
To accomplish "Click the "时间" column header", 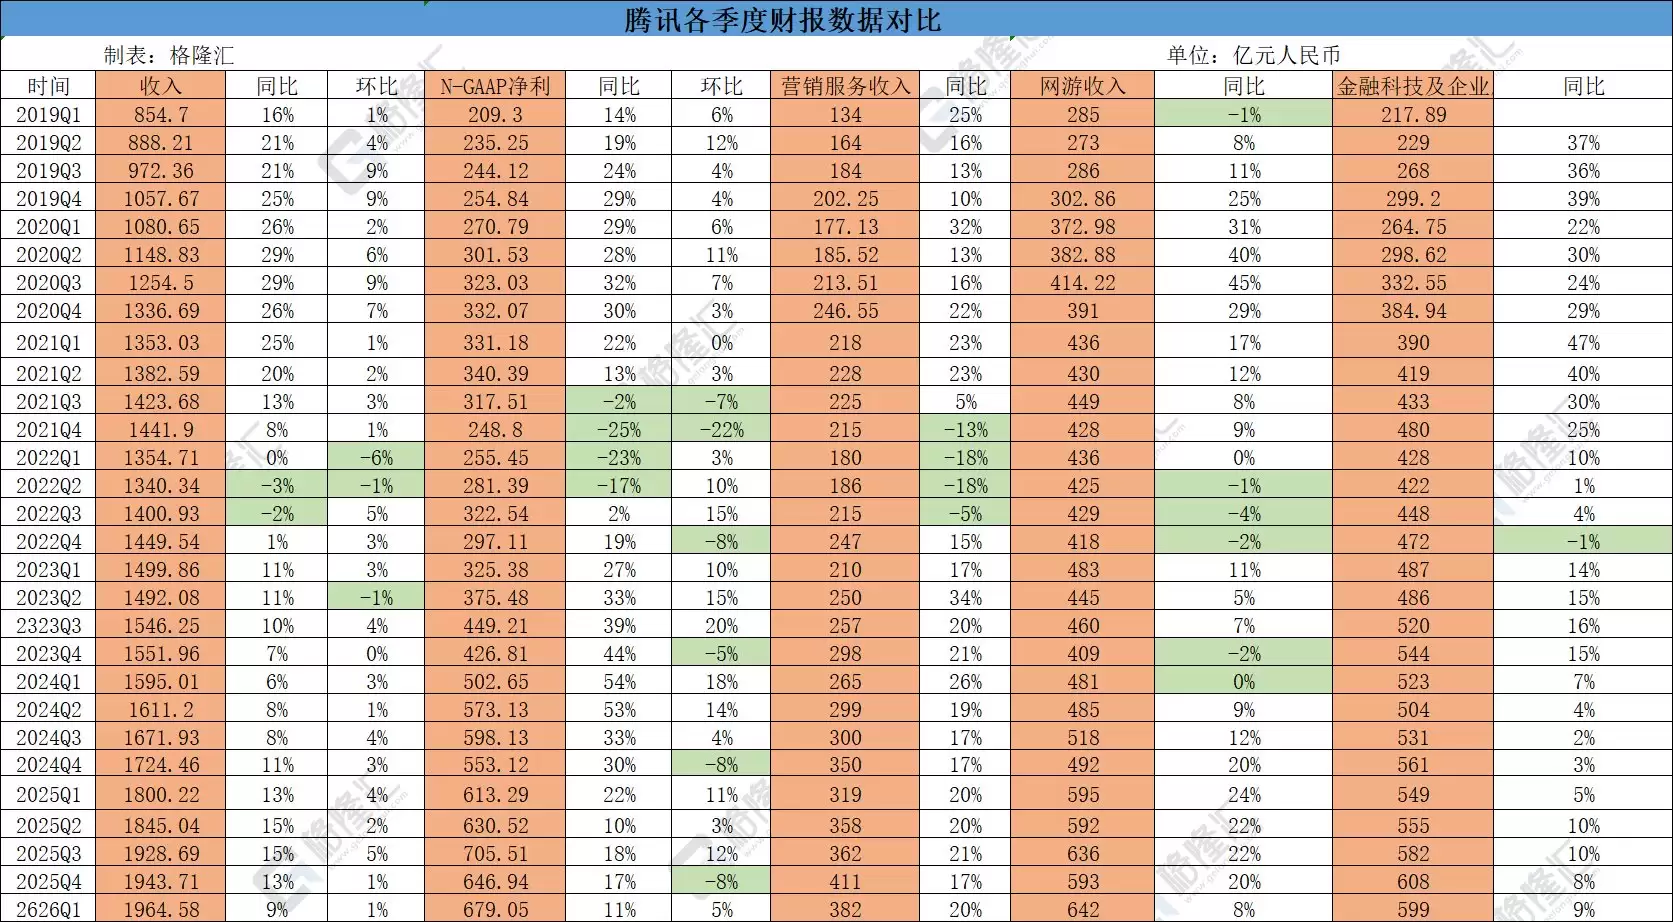I will 49,86.
